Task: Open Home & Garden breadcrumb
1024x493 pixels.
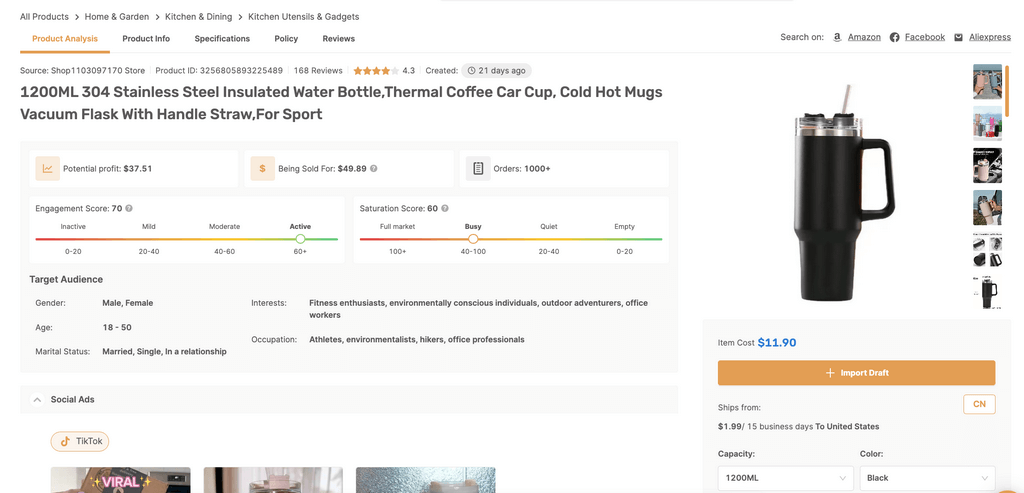Action: [x=117, y=16]
